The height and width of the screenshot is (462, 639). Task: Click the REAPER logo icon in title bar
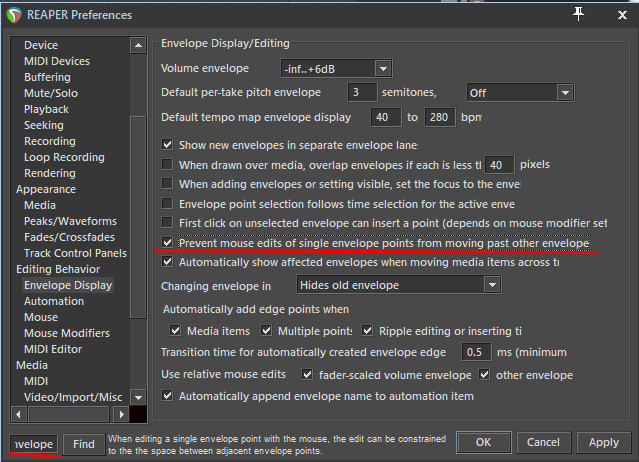pos(14,15)
